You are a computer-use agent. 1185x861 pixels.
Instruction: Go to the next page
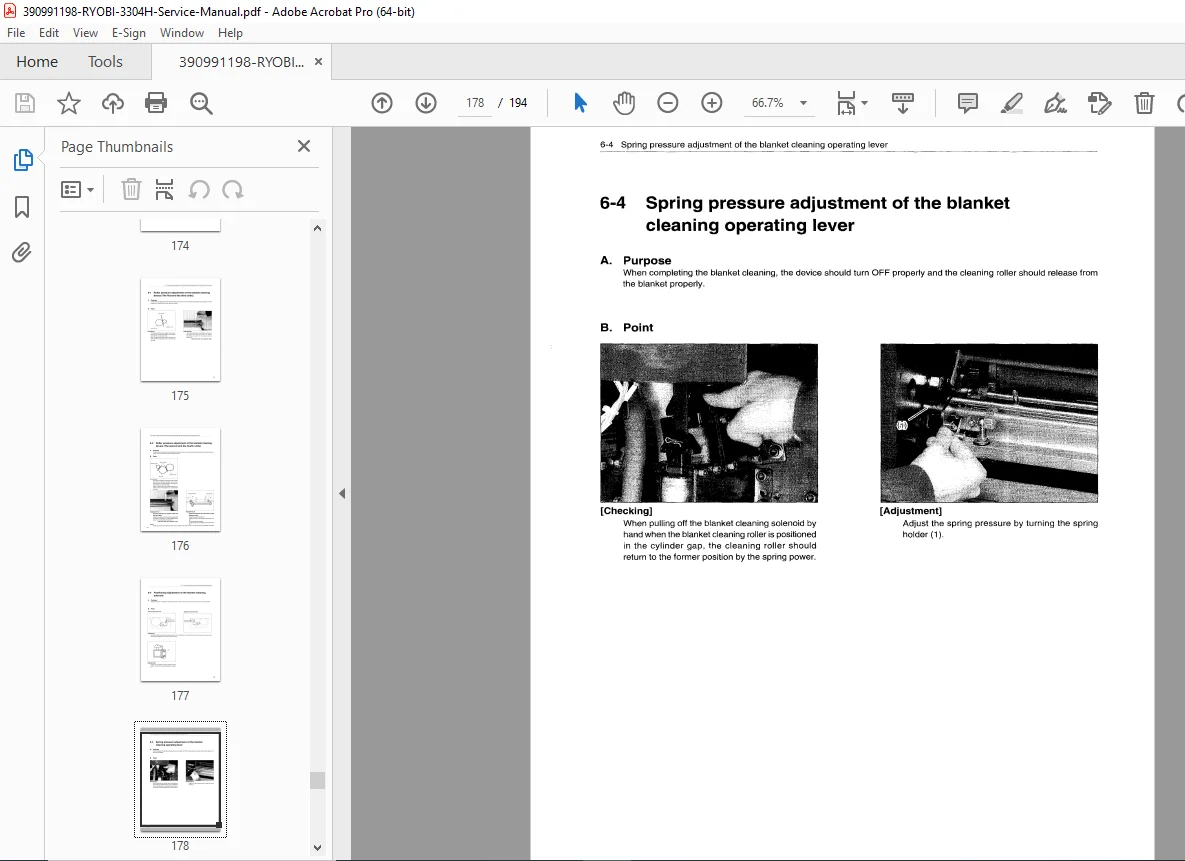pos(426,103)
